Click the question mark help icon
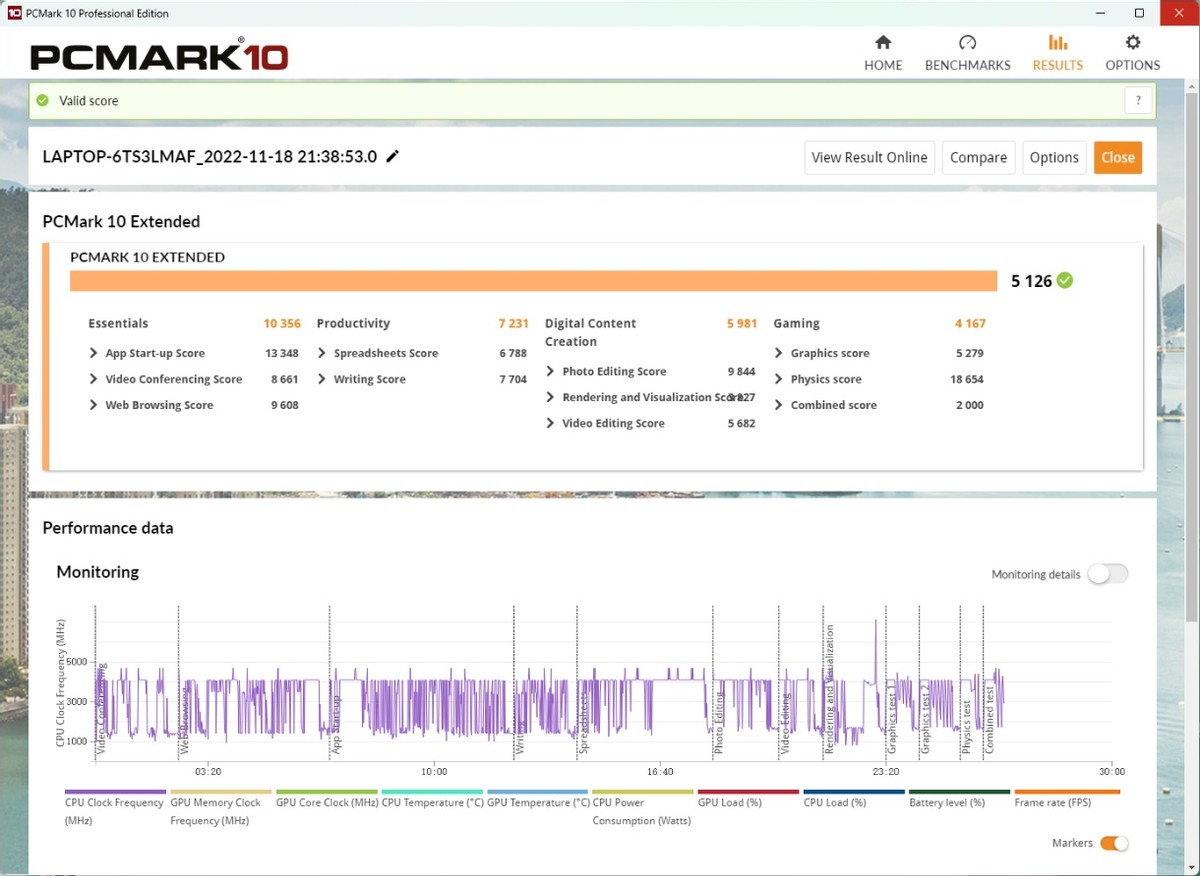Image resolution: width=1200 pixels, height=876 pixels. tap(1138, 100)
